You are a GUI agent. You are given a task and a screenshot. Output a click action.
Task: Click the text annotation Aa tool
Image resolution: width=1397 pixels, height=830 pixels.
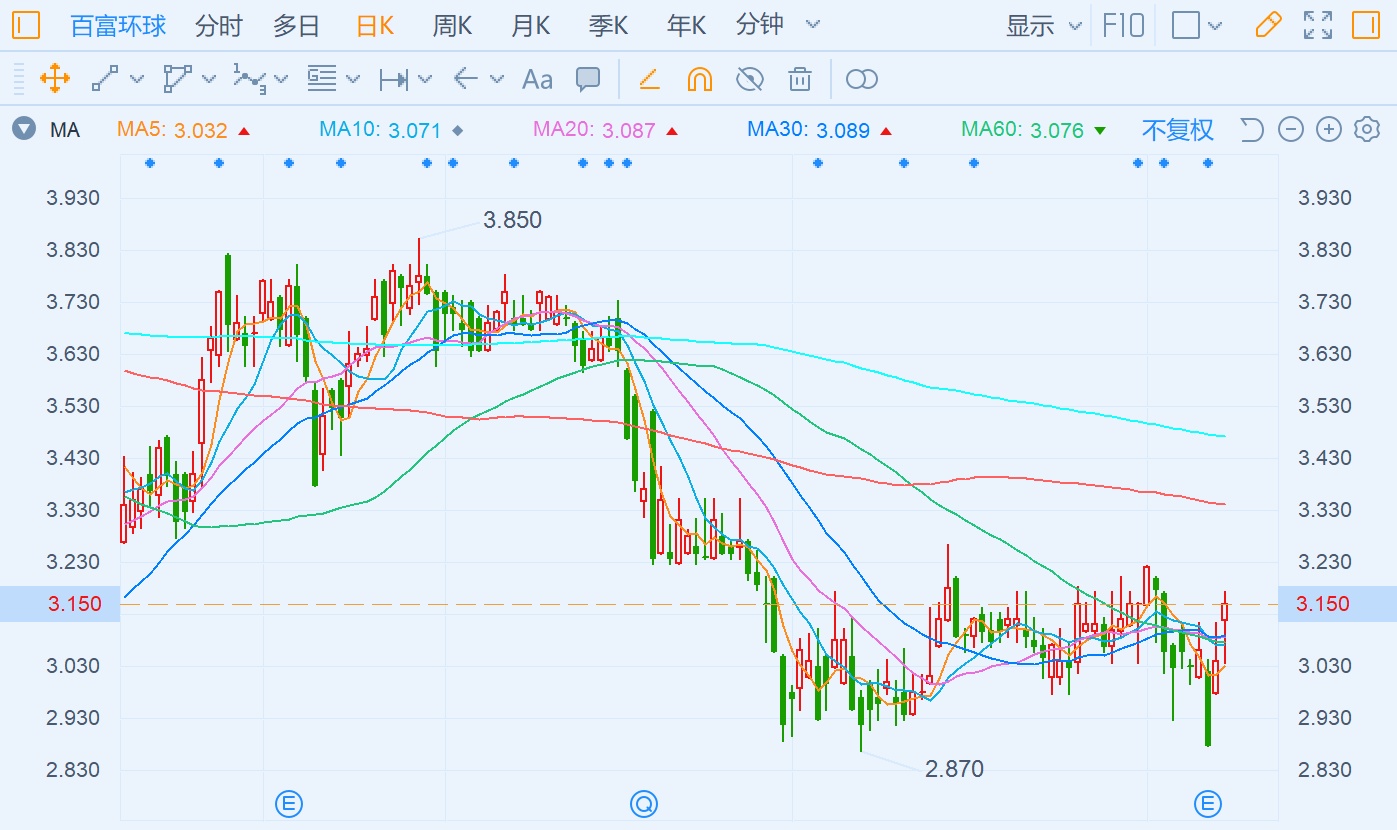pos(537,79)
